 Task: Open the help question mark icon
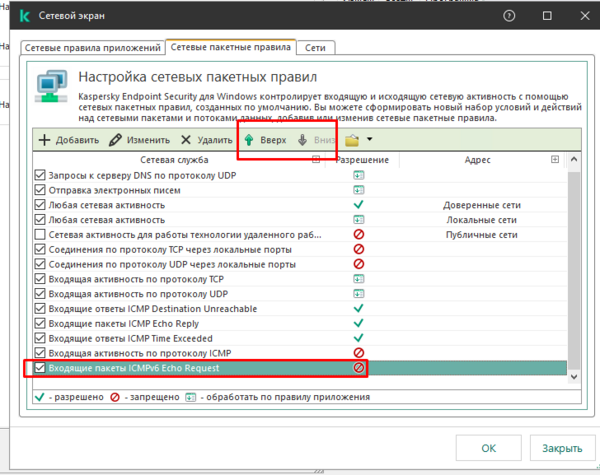pos(509,17)
